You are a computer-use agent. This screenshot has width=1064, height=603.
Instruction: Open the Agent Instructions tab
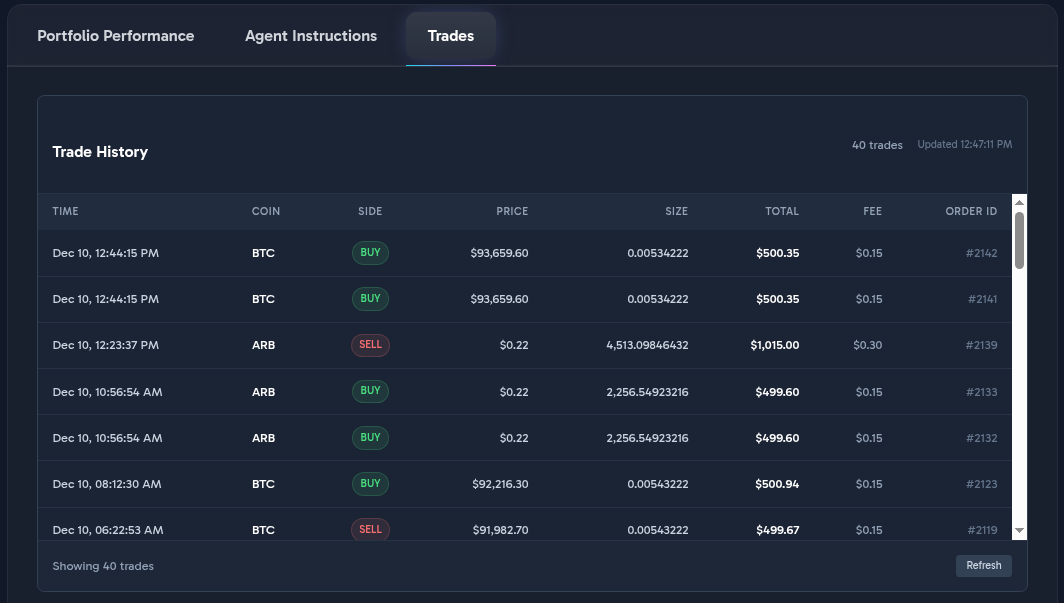tap(310, 35)
